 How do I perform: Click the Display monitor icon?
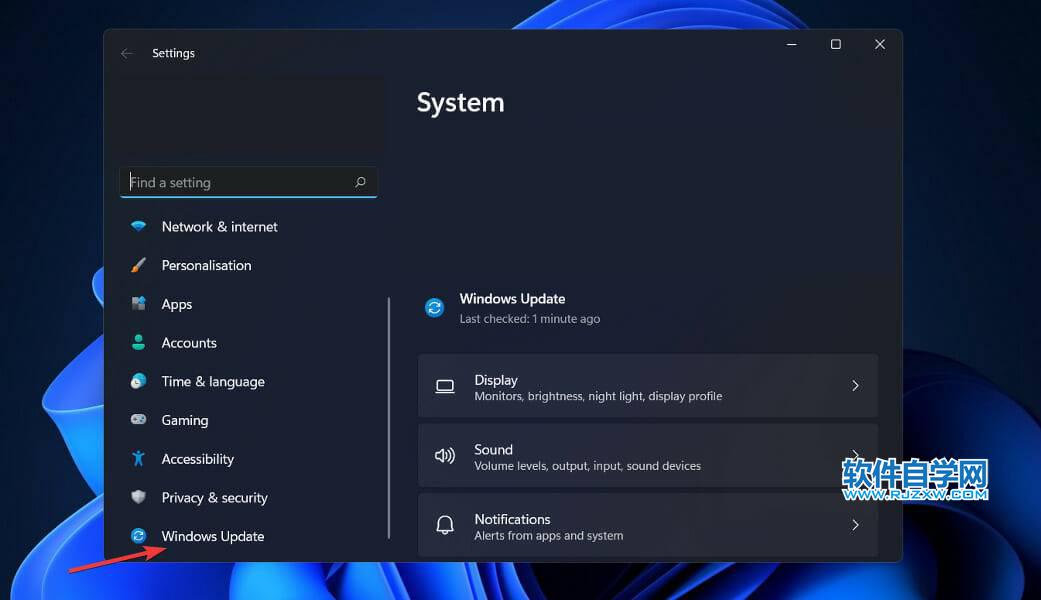click(445, 386)
